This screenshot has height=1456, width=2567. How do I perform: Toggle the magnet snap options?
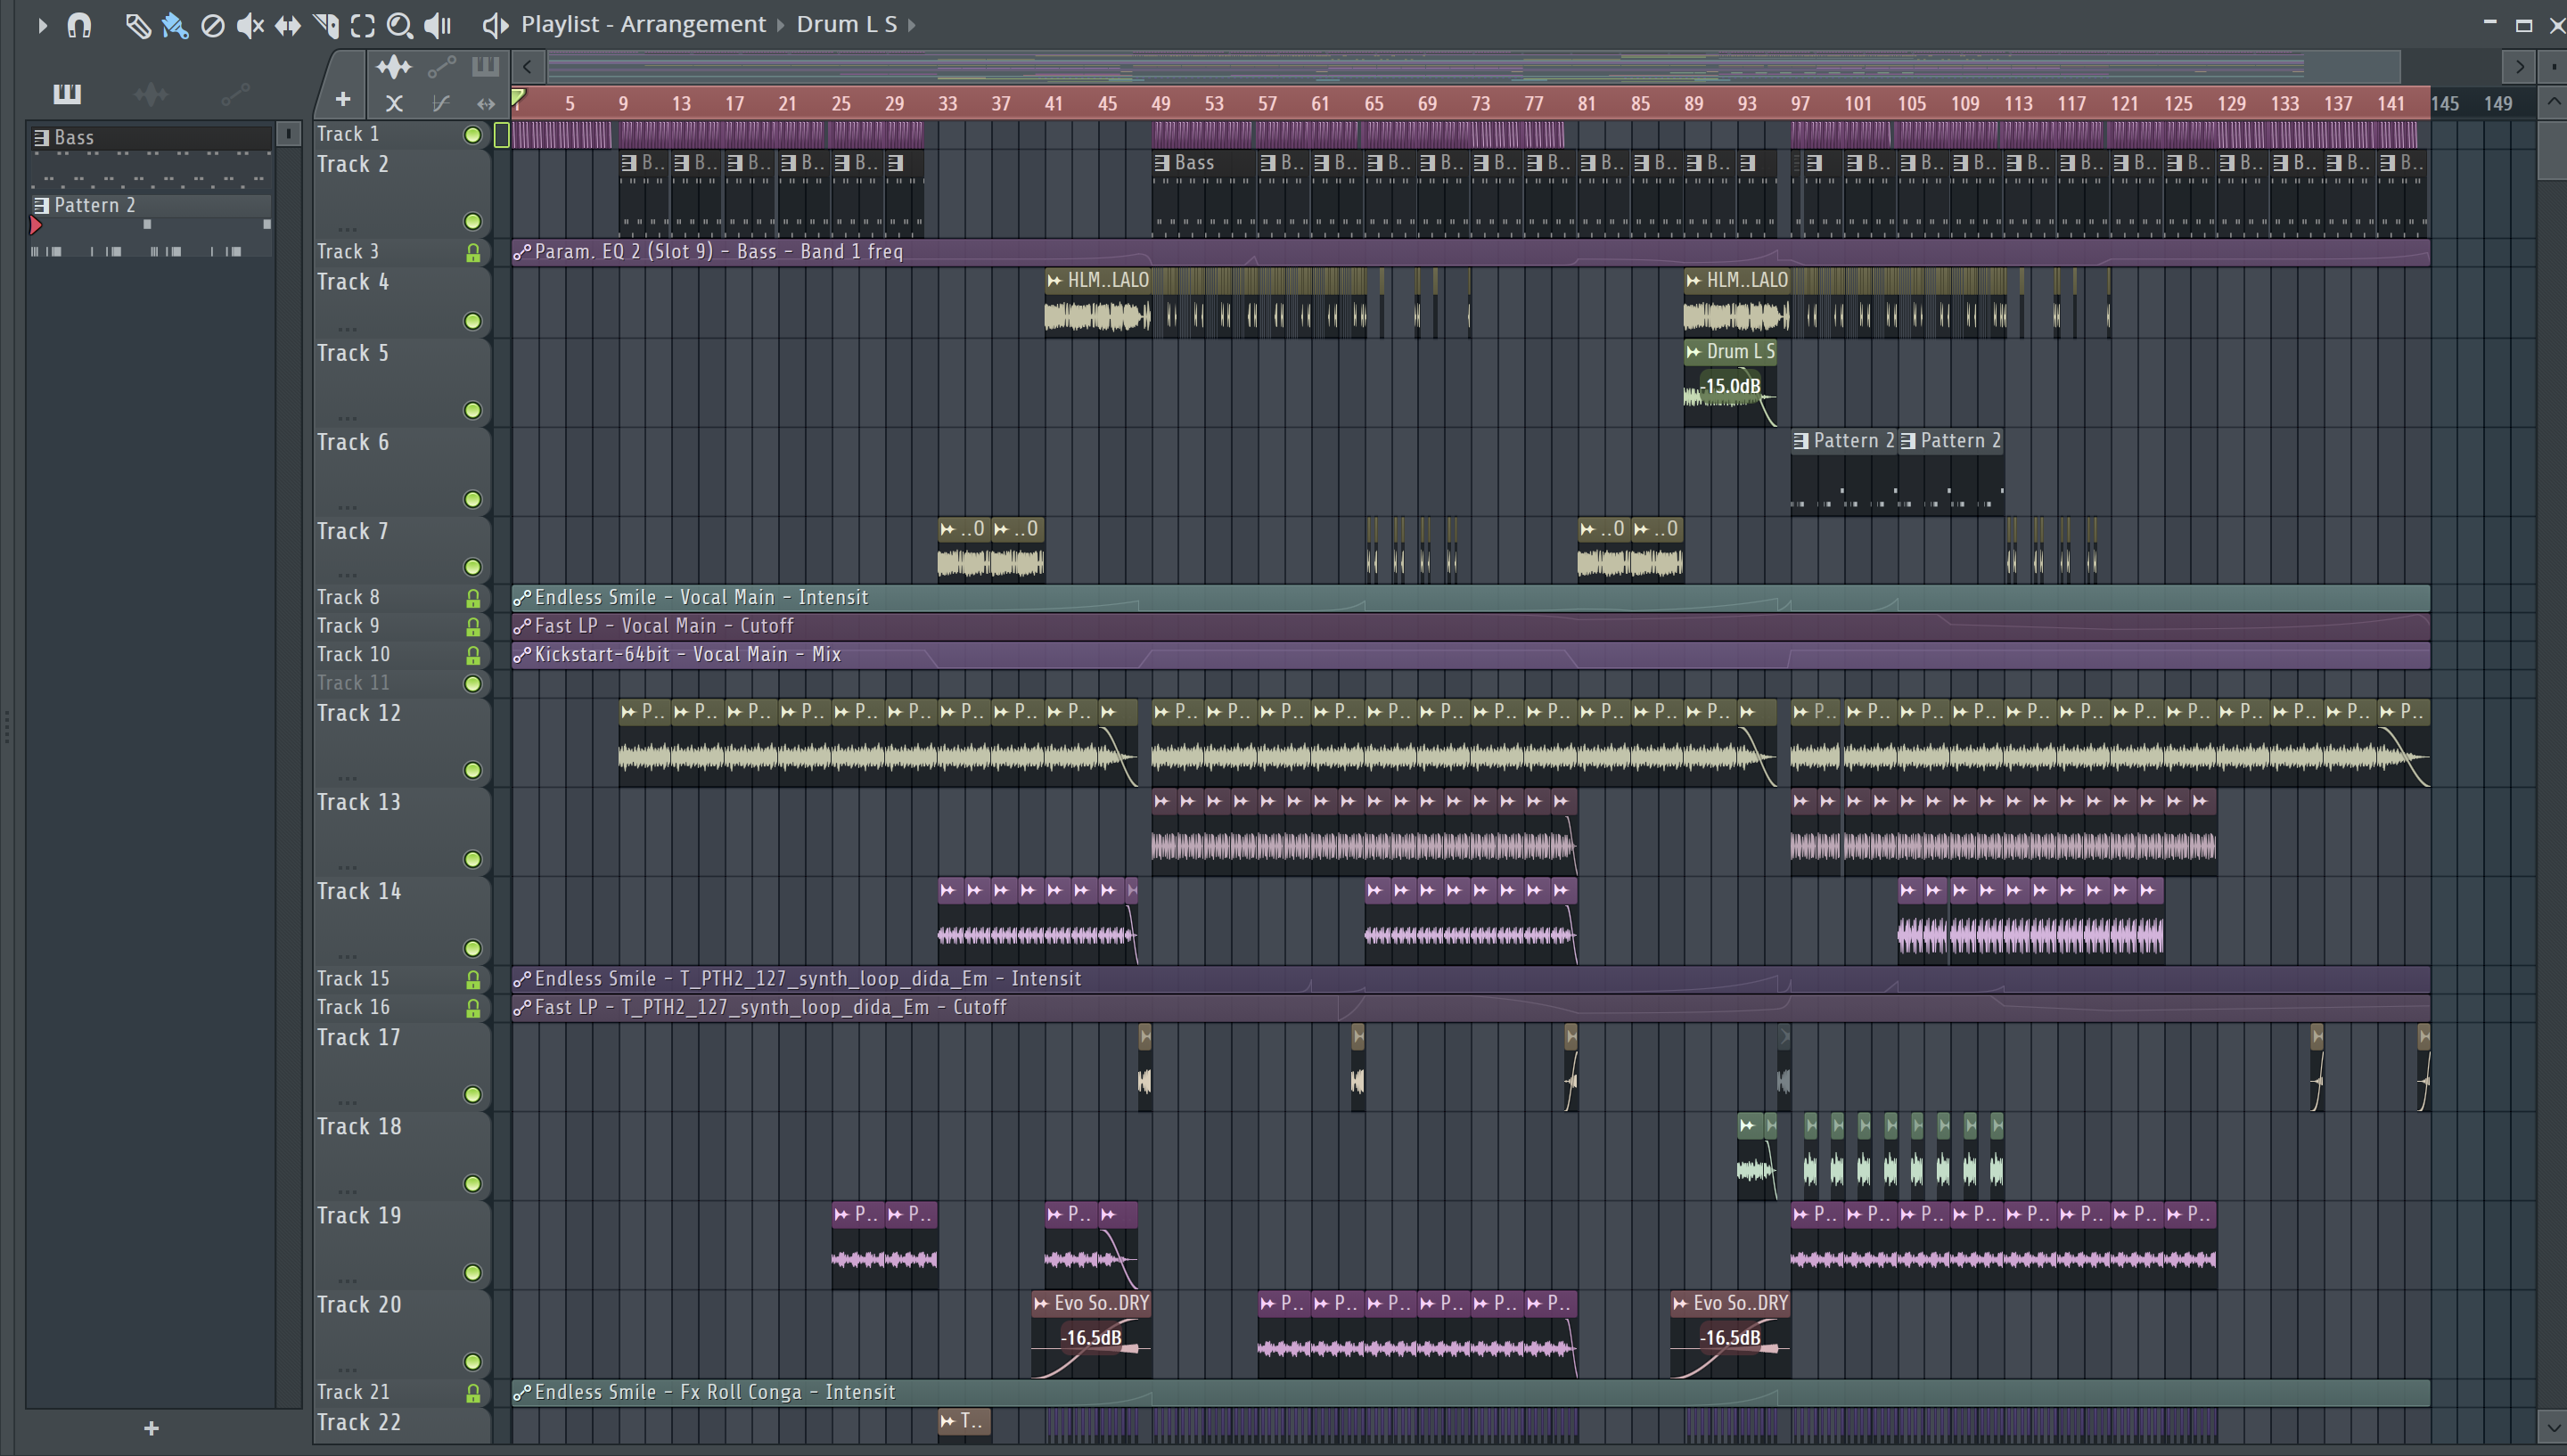pos(79,25)
